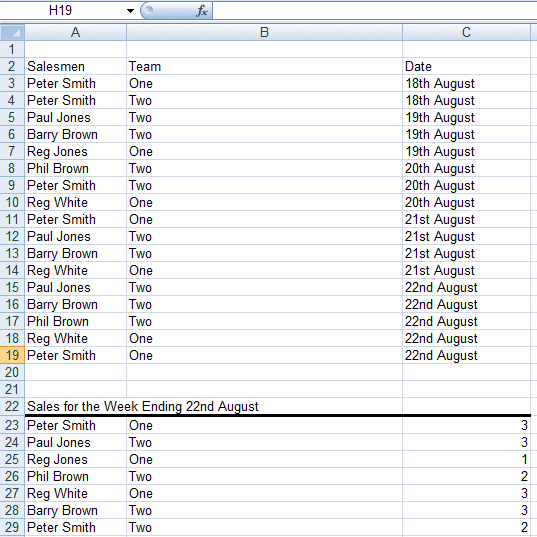Click '21st August' in row 11
Image resolution: width=537 pixels, height=537 pixels.
click(x=466, y=219)
